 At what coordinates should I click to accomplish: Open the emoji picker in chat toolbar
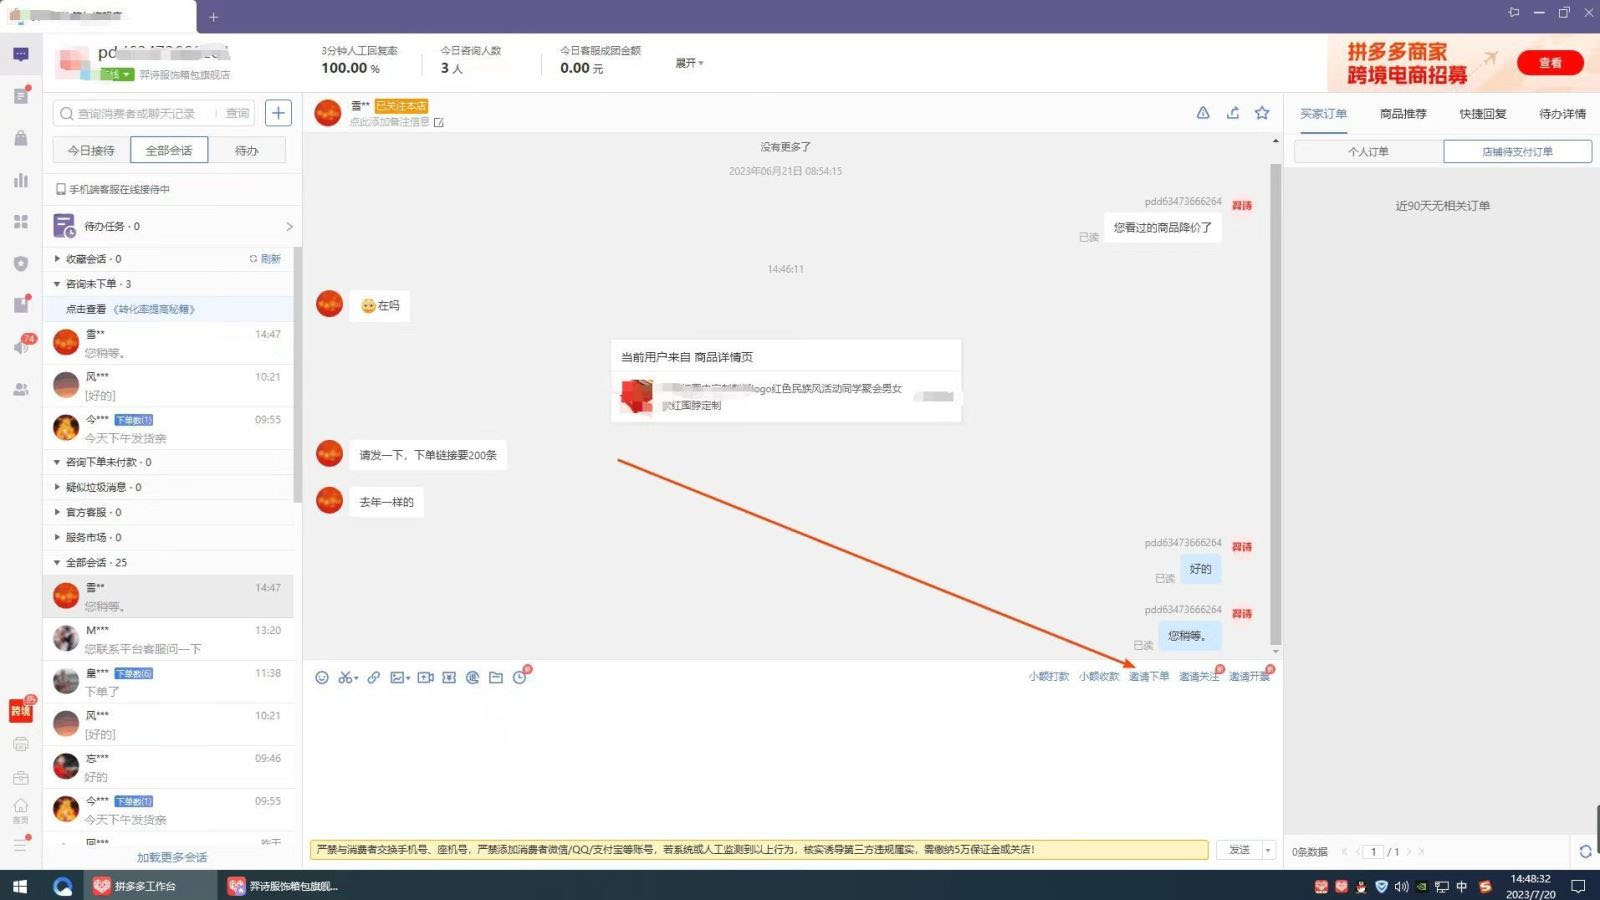pos(322,677)
